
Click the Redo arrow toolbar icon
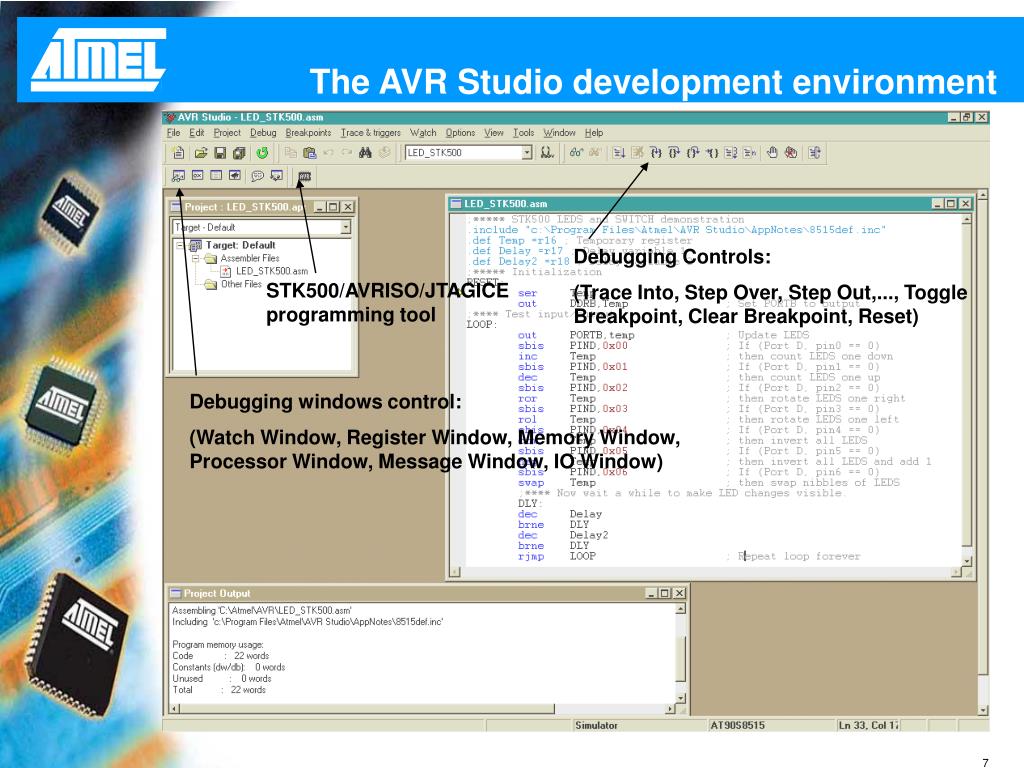[347, 153]
